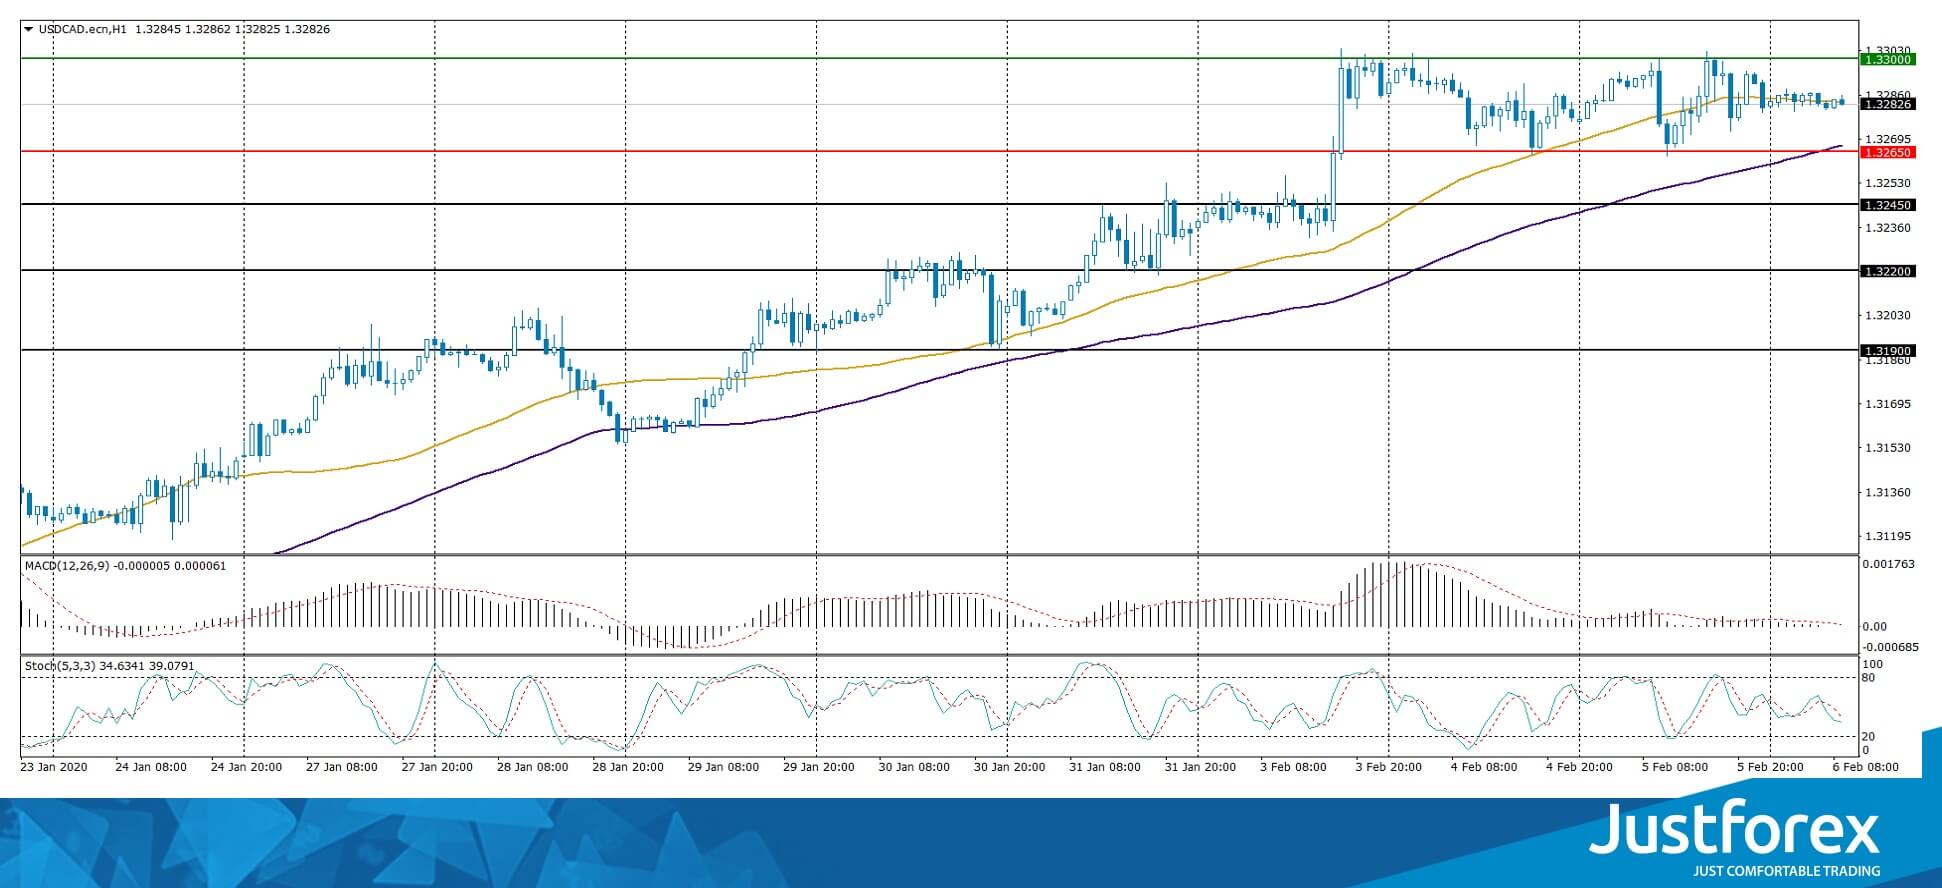Click the 1.32360 price axis label
The width and height of the screenshot is (1942, 888).
point(1888,227)
